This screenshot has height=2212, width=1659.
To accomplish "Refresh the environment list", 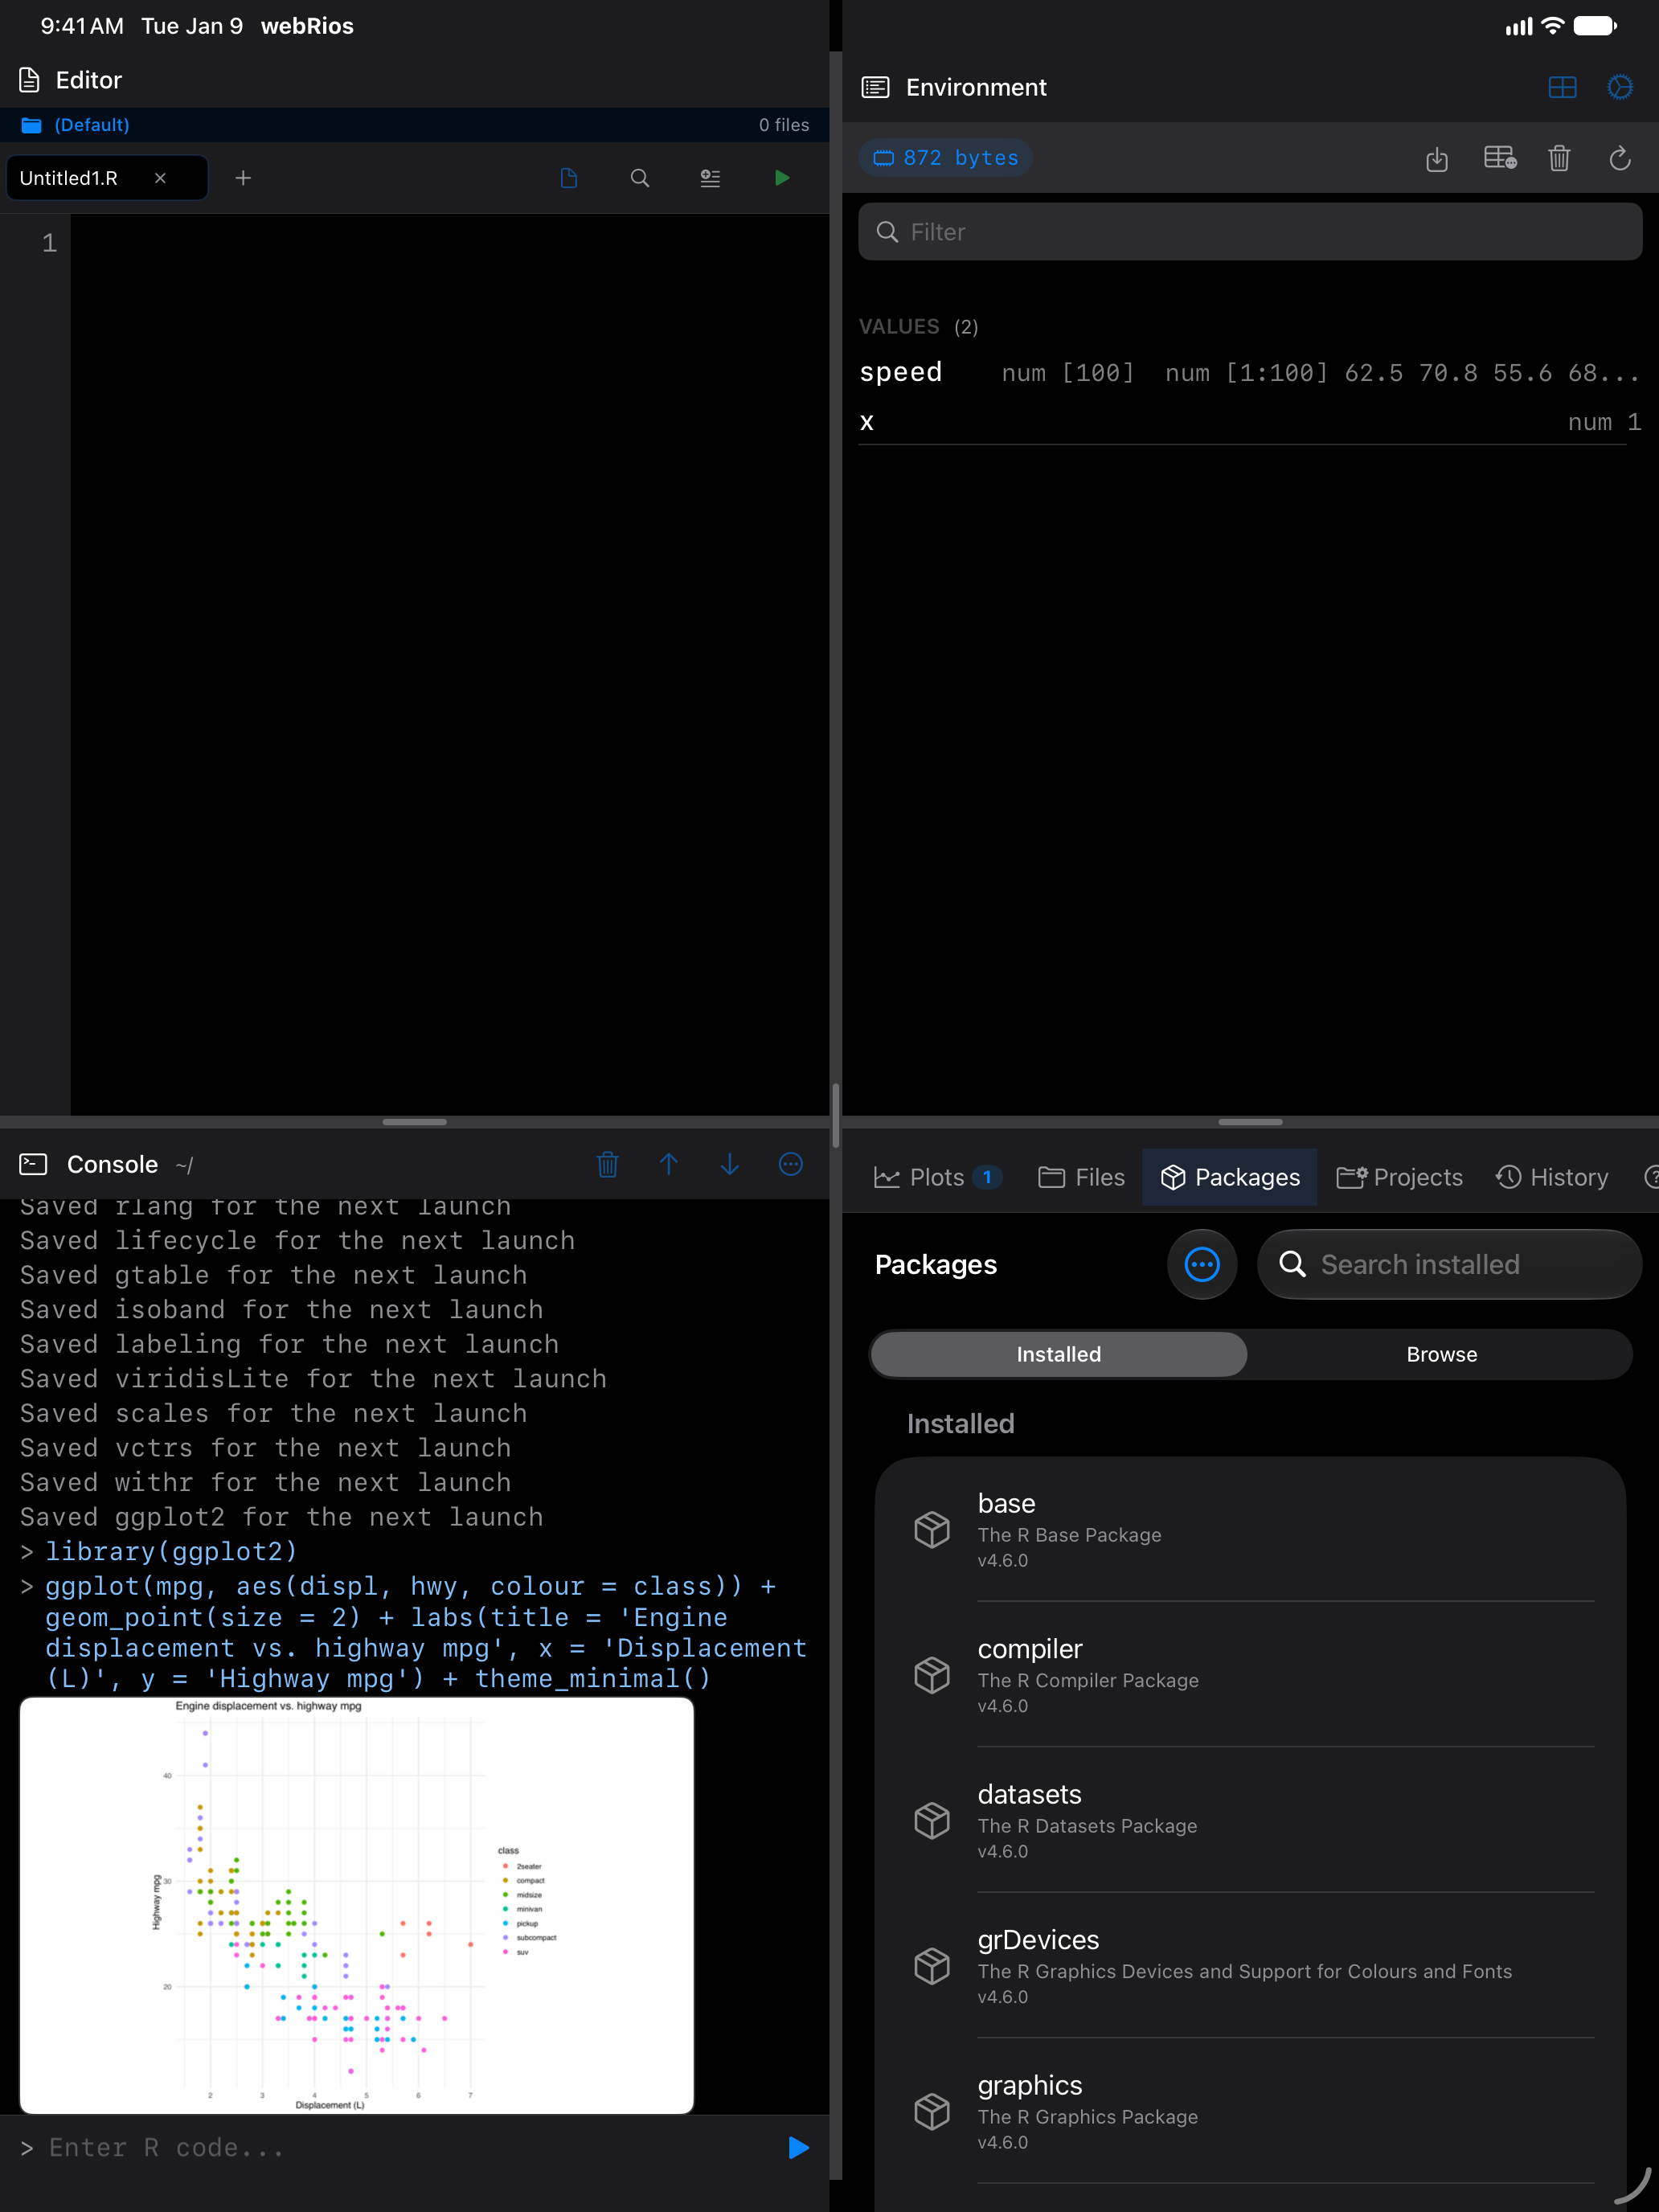I will click(1620, 158).
